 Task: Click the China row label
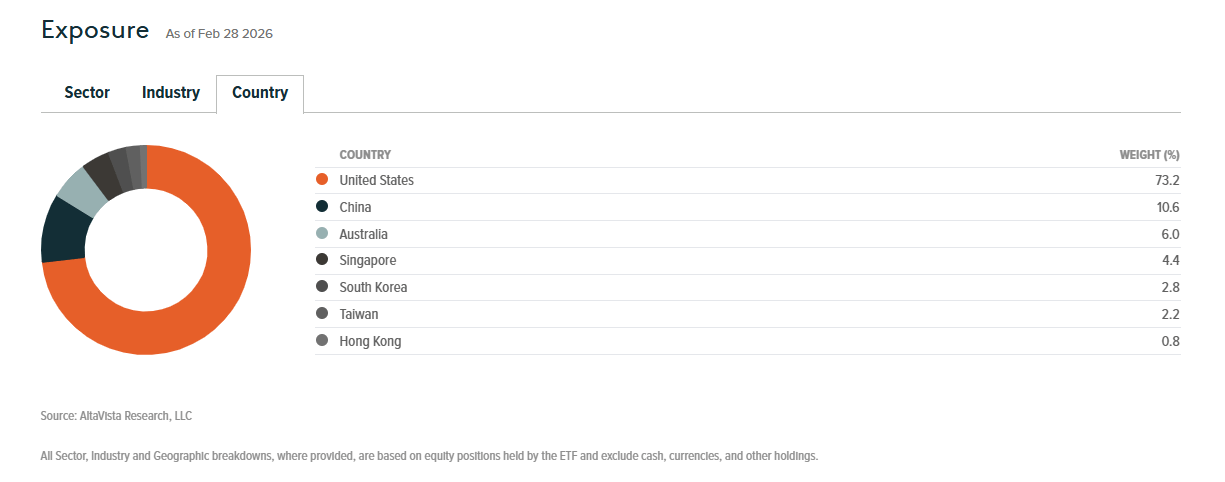click(x=355, y=207)
